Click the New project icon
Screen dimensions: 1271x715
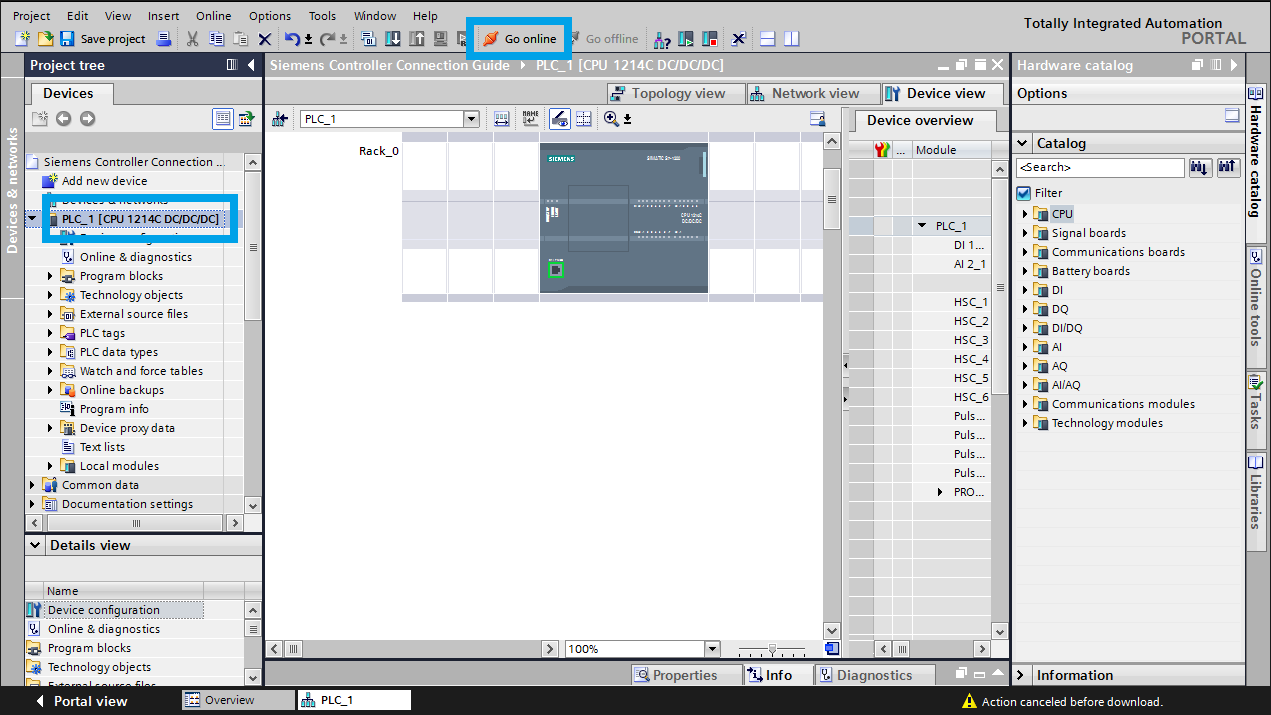tap(22, 39)
